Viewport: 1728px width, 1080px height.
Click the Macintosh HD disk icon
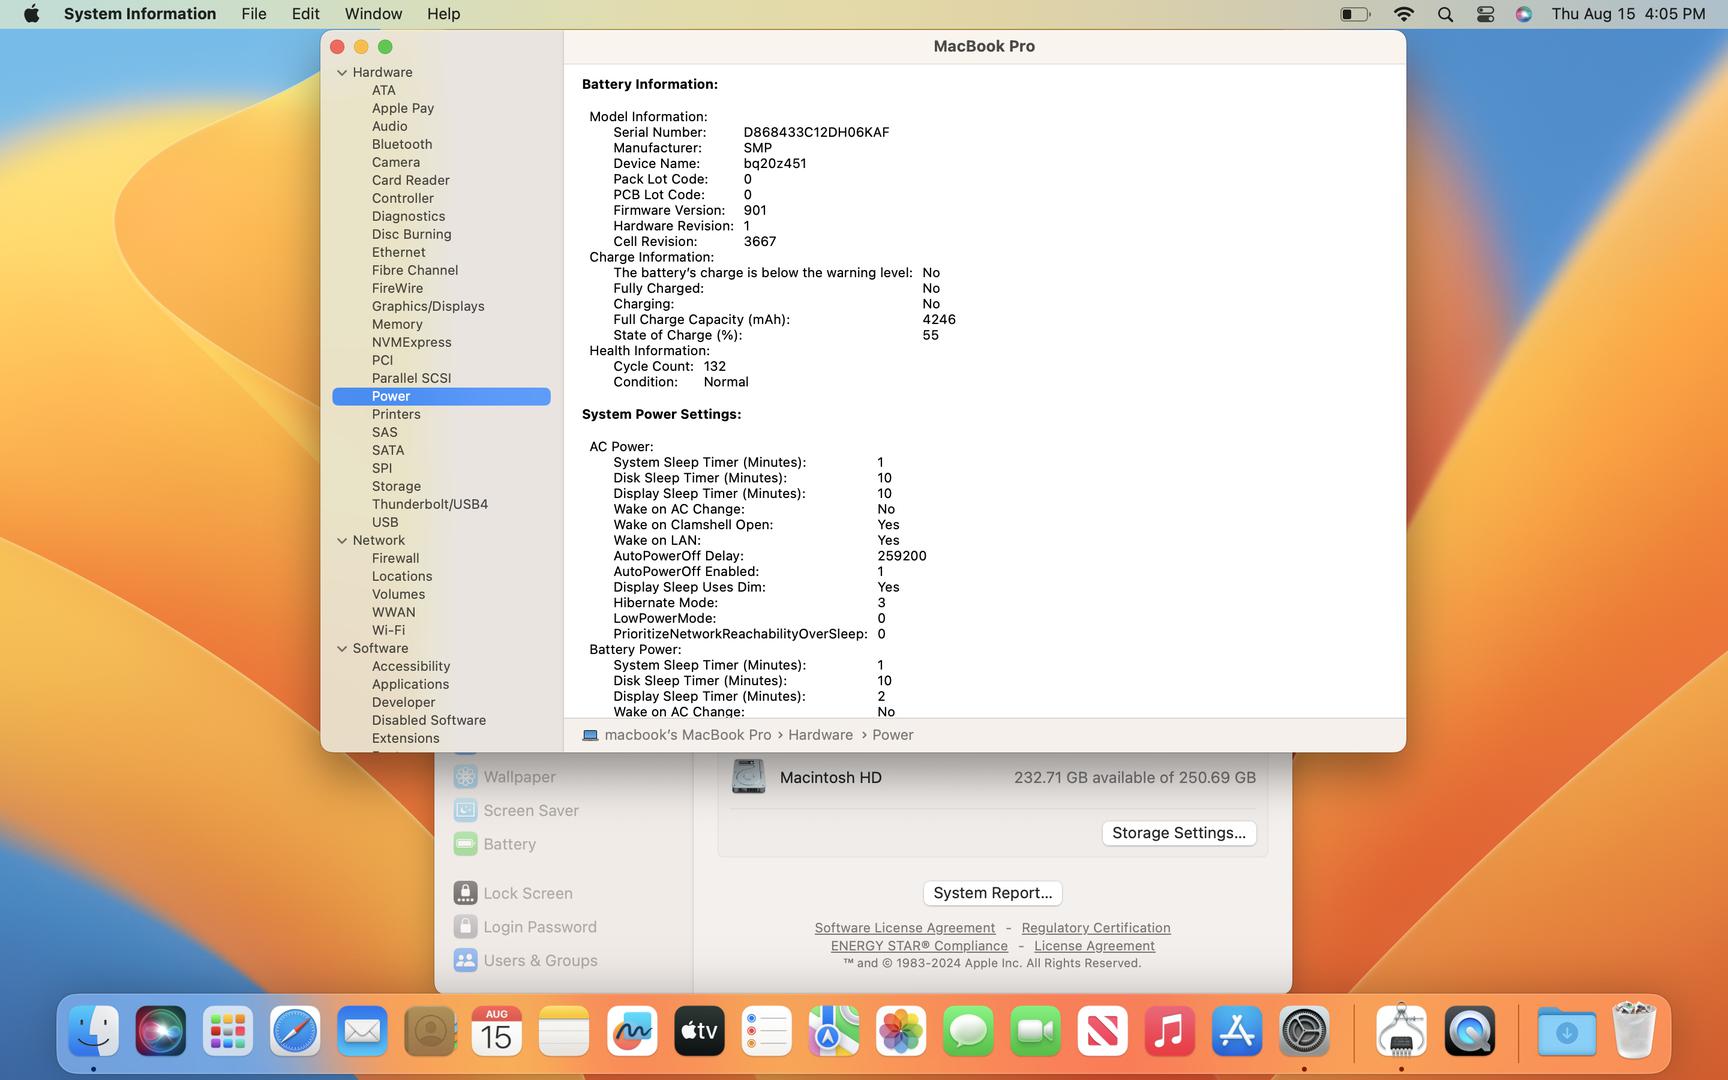(x=748, y=777)
